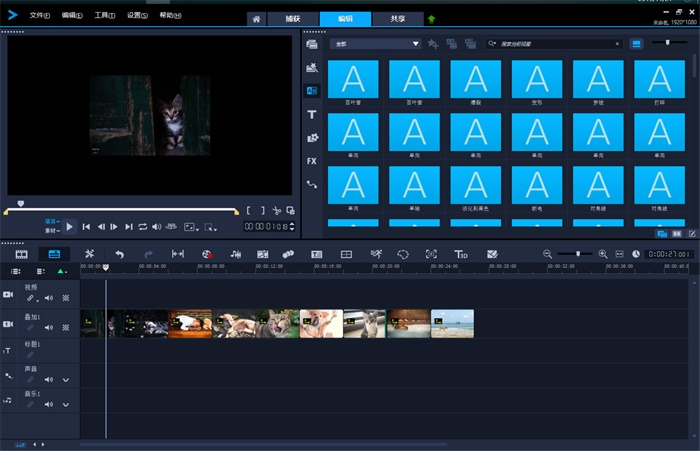700x451 pixels.
Task: Open the 全部 category dropdown
Action: point(375,44)
